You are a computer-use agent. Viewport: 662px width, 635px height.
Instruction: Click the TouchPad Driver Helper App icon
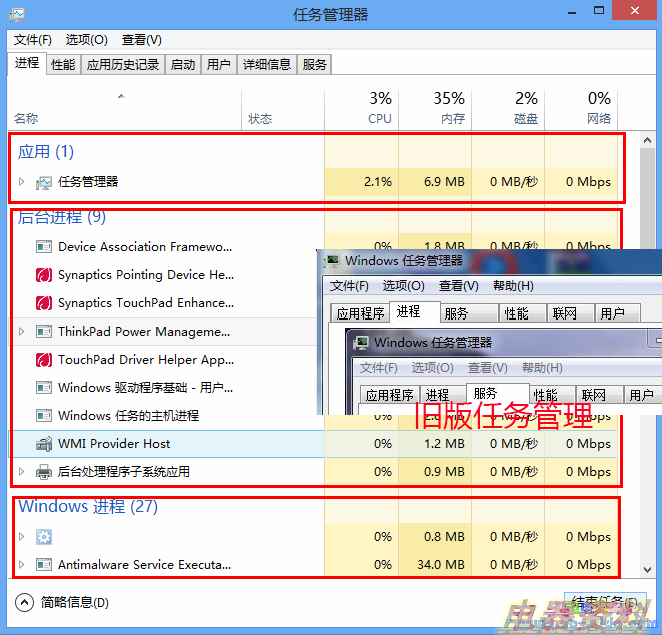pyautogui.click(x=43, y=360)
